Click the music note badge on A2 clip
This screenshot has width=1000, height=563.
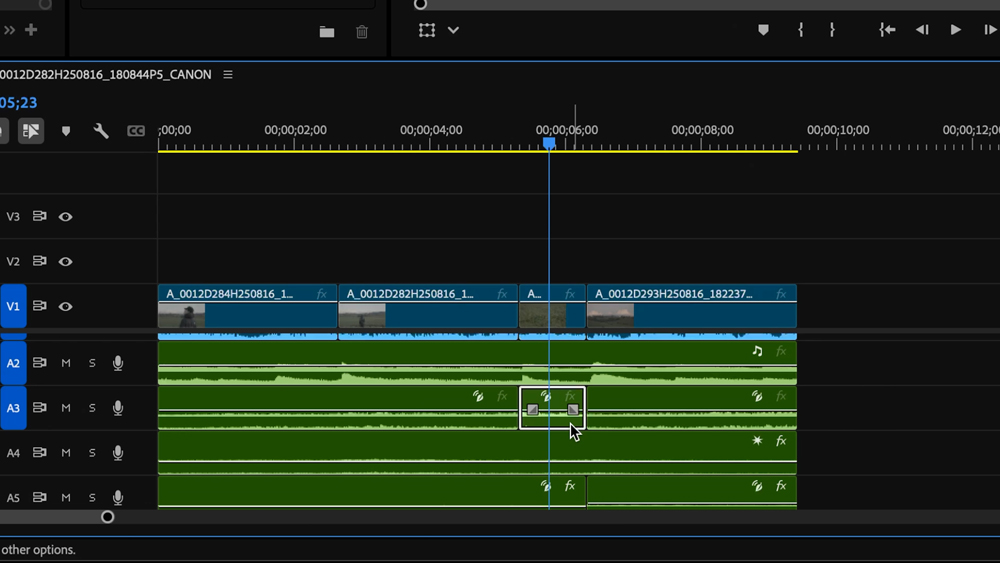(757, 351)
